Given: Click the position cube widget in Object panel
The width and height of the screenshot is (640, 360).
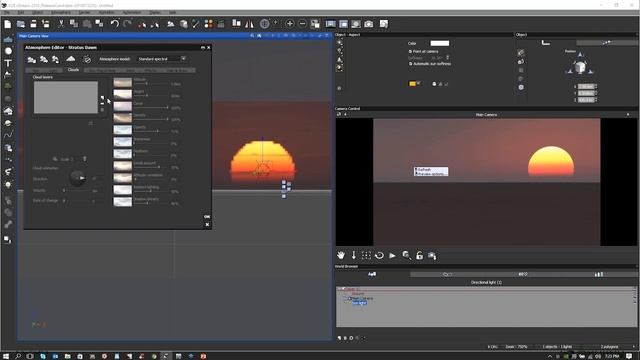Looking at the screenshot, I should click(580, 67).
